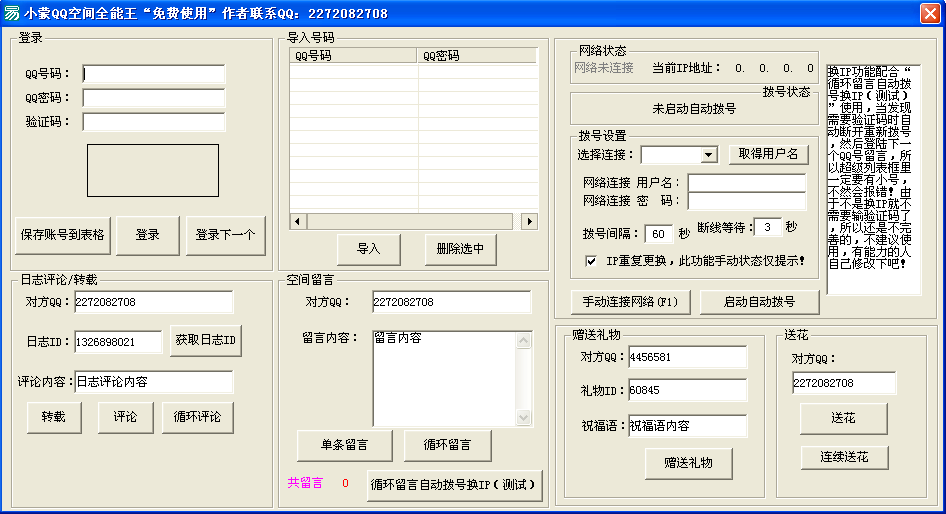Click the 网络连接 密码 input field

coord(746,201)
